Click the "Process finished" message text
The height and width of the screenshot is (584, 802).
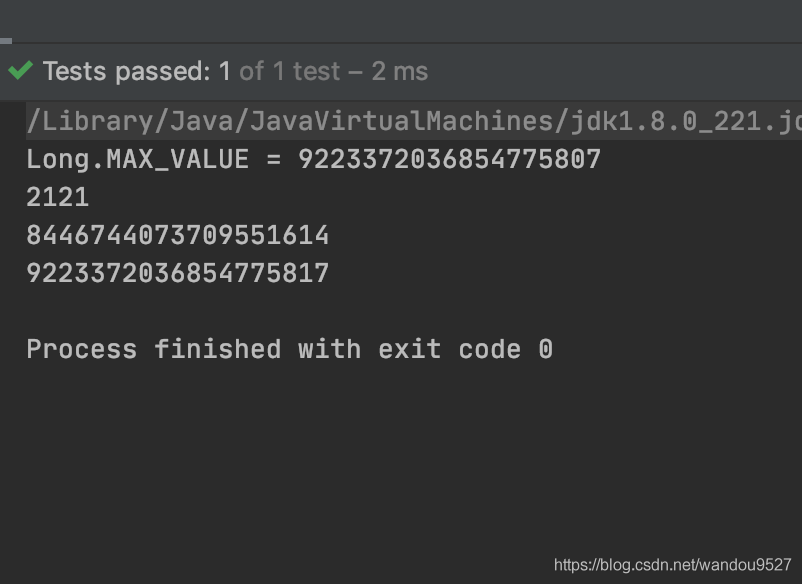click(x=153, y=349)
